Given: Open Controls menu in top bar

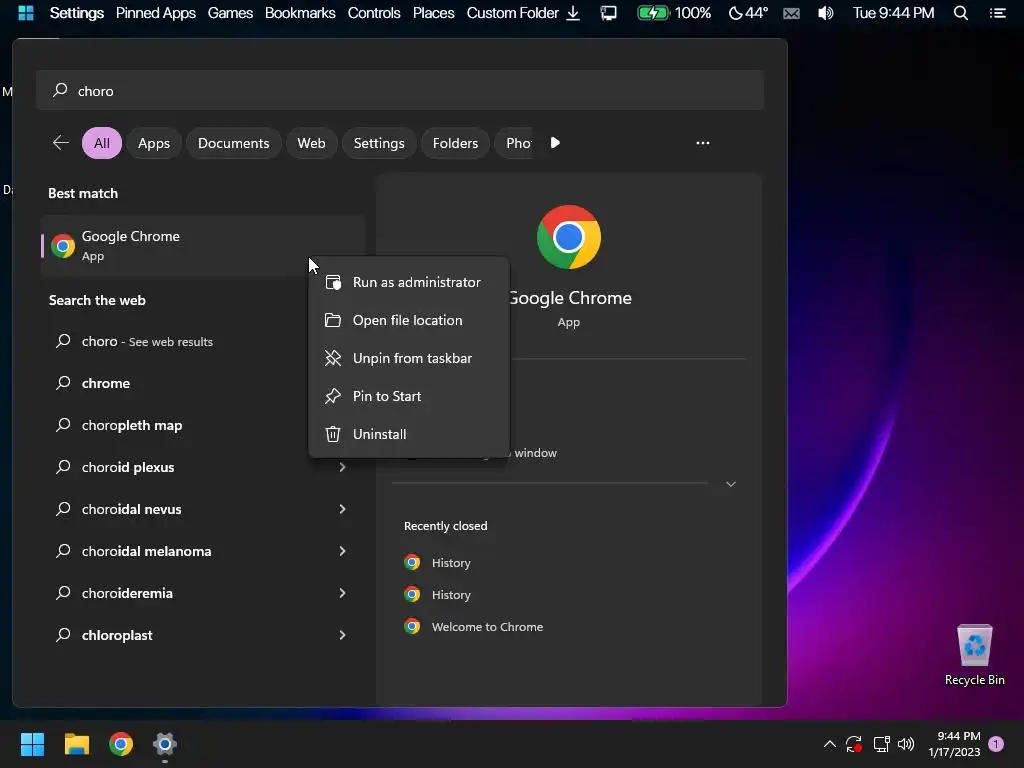Looking at the screenshot, I should click(374, 13).
